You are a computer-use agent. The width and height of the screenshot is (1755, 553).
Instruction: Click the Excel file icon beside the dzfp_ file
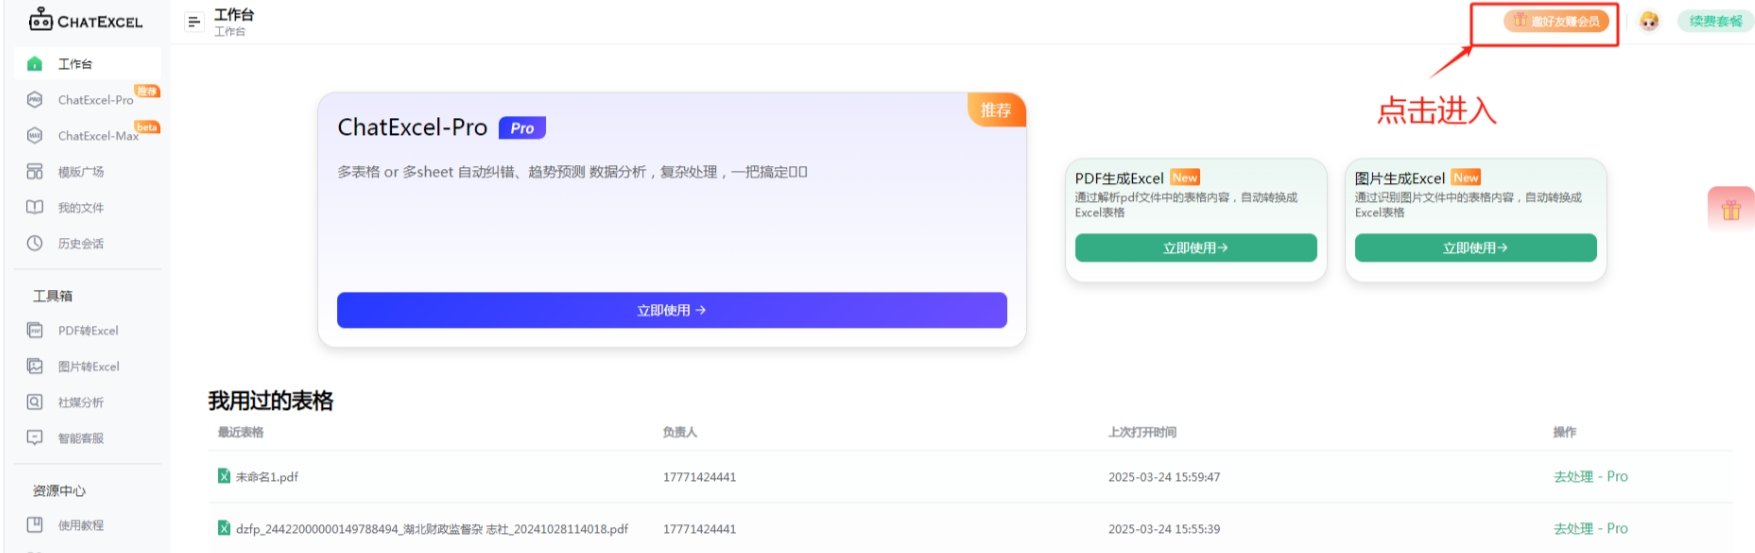(224, 528)
